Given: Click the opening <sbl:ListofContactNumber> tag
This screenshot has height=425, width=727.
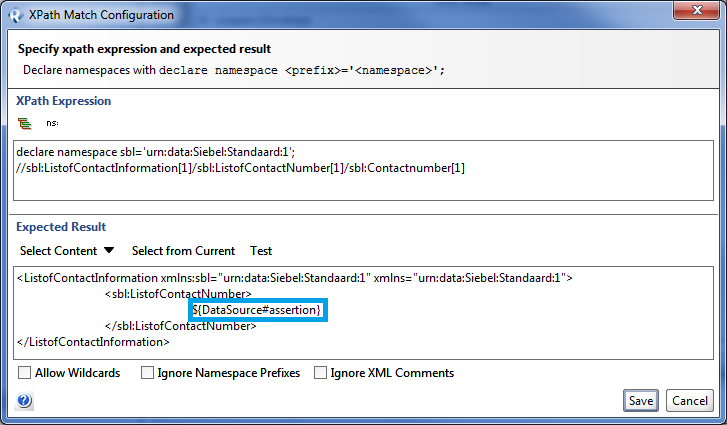Looking at the screenshot, I should pyautogui.click(x=177, y=294).
